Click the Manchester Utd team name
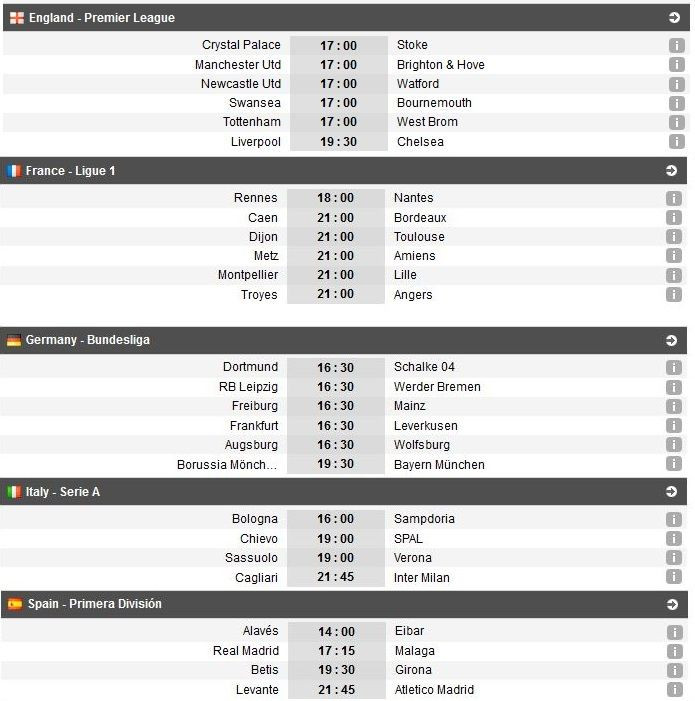The width and height of the screenshot is (695, 701). point(238,65)
